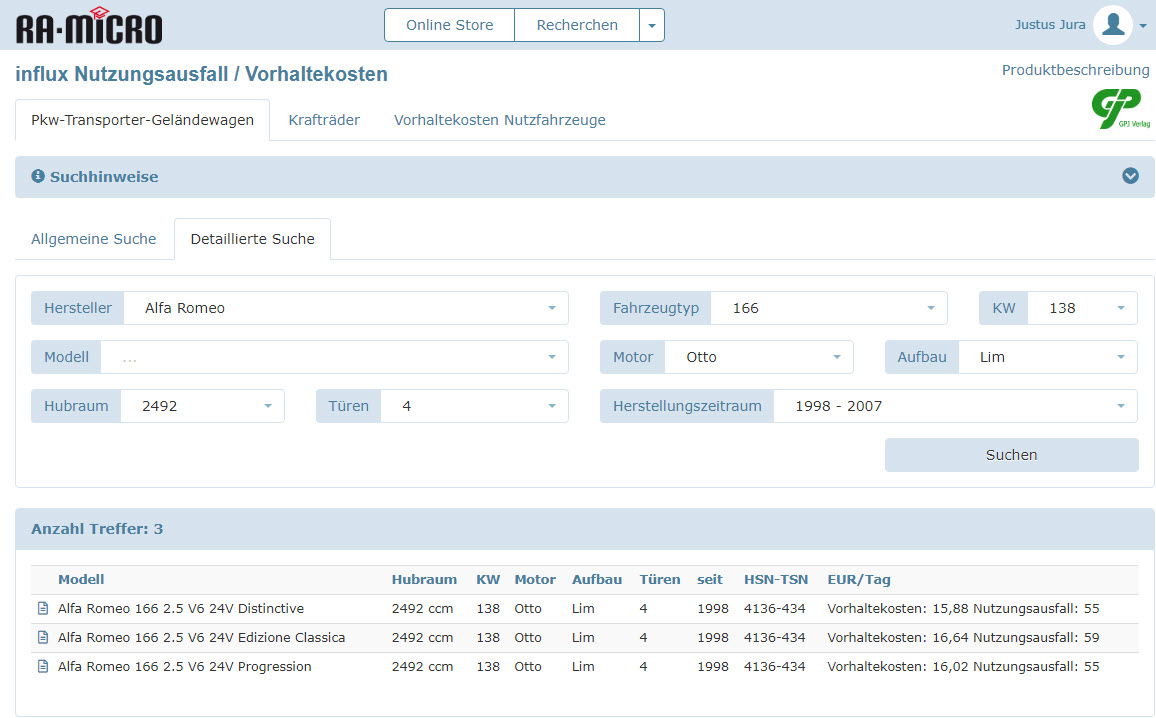Switch to the Krafträder tab

coord(324,120)
